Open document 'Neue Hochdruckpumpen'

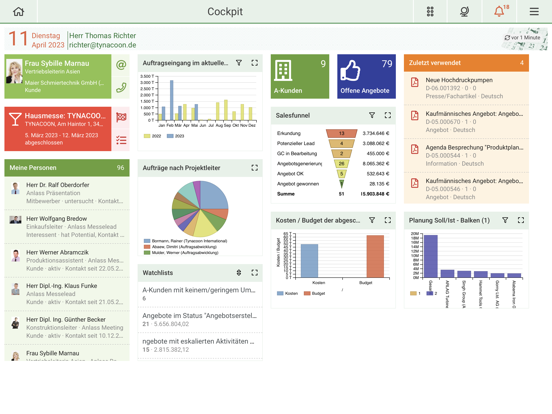click(466, 88)
